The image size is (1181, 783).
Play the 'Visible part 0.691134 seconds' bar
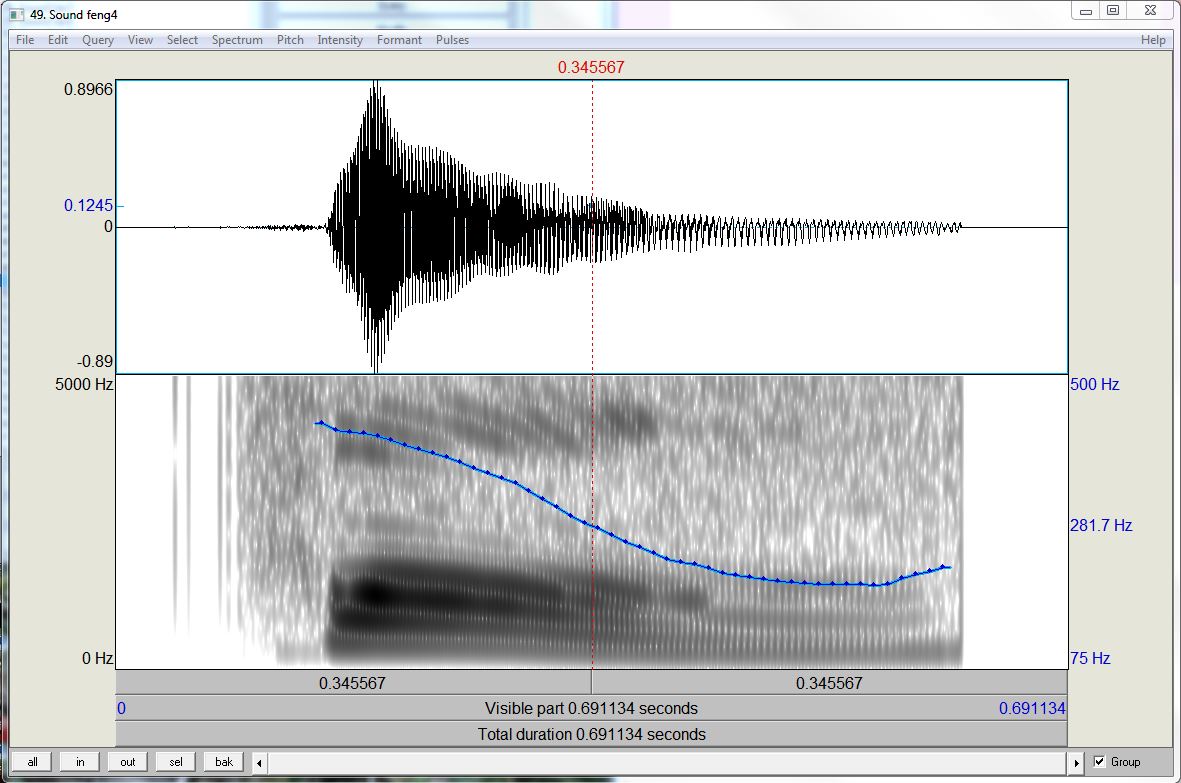pos(591,708)
